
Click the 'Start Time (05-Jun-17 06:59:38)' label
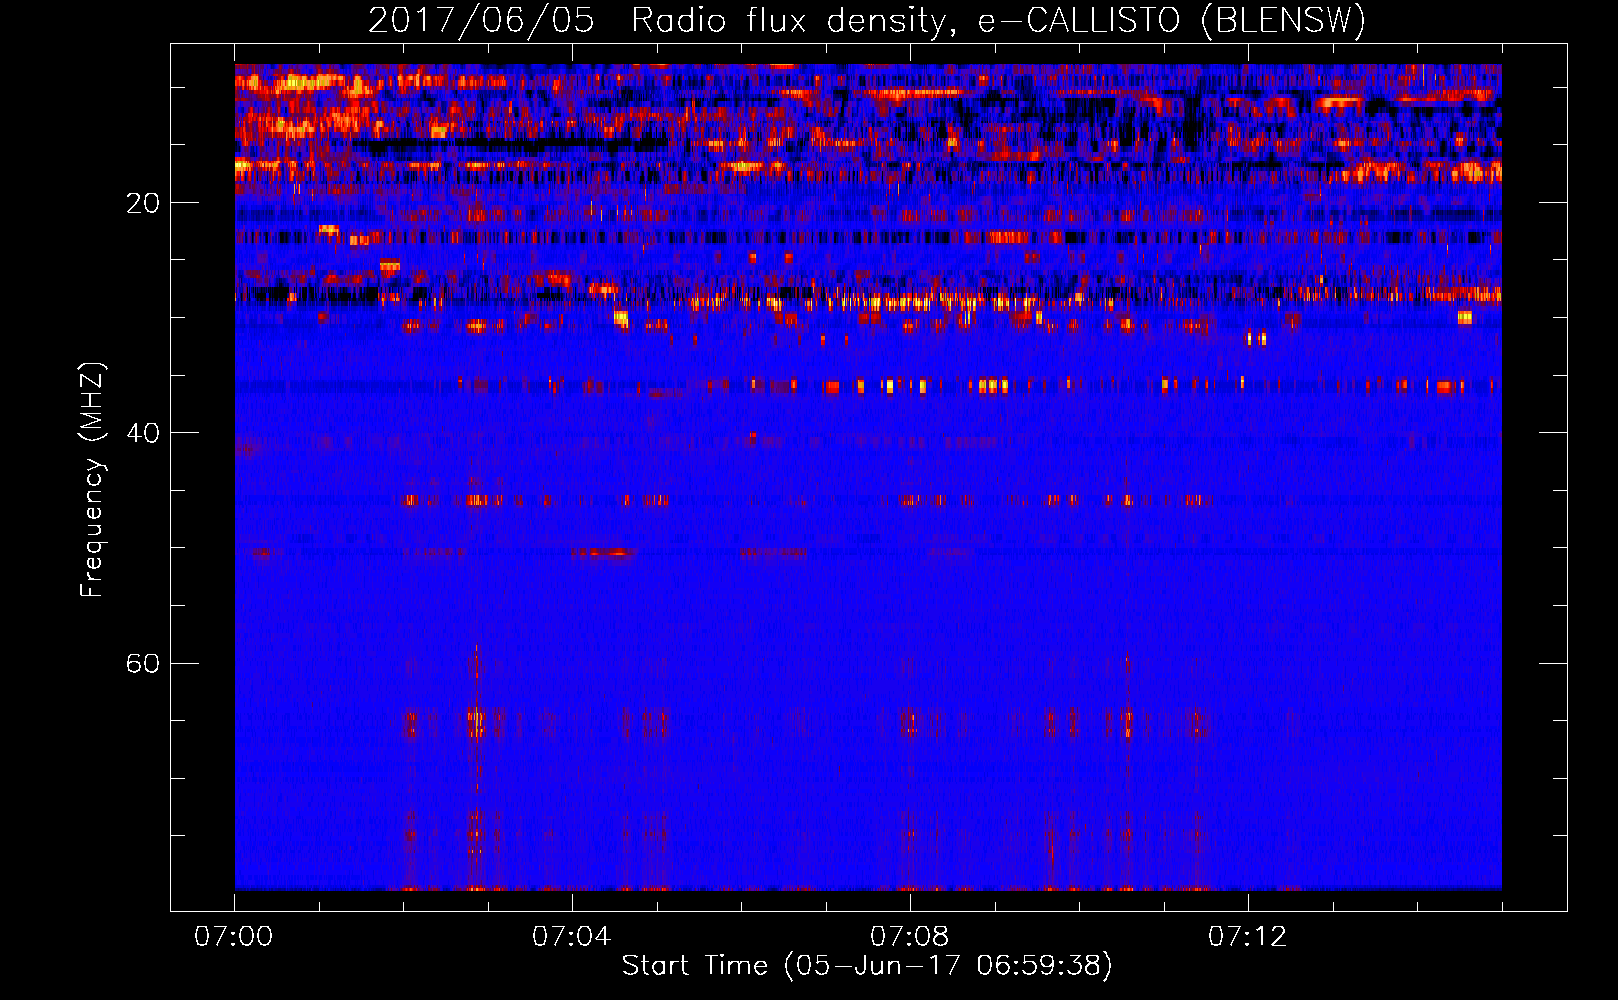tap(867, 966)
